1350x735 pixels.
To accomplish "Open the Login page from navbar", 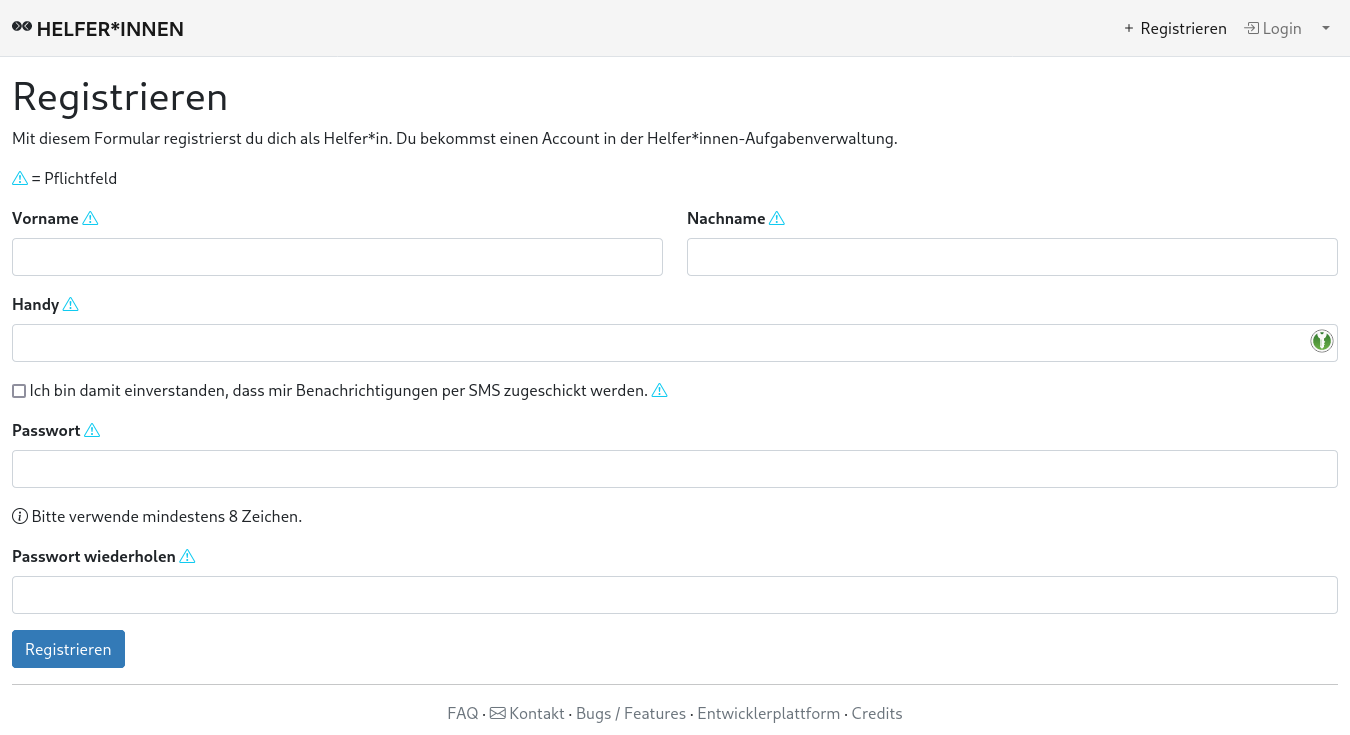I will 1273,29.
